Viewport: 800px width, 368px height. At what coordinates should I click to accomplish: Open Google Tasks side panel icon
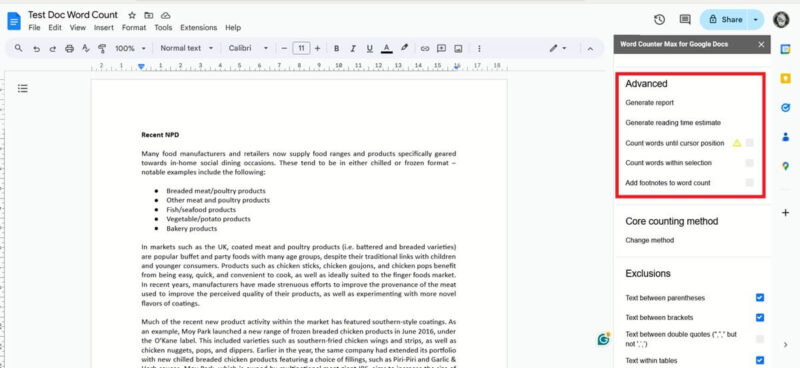tap(785, 108)
